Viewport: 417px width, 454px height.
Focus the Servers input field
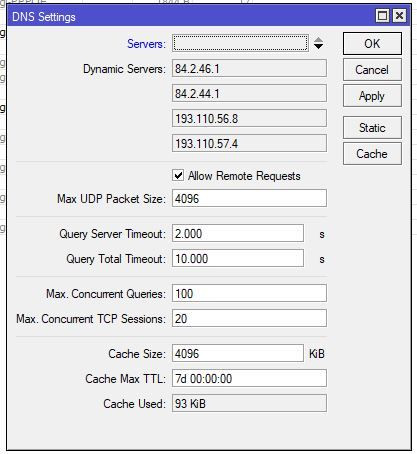tap(240, 43)
